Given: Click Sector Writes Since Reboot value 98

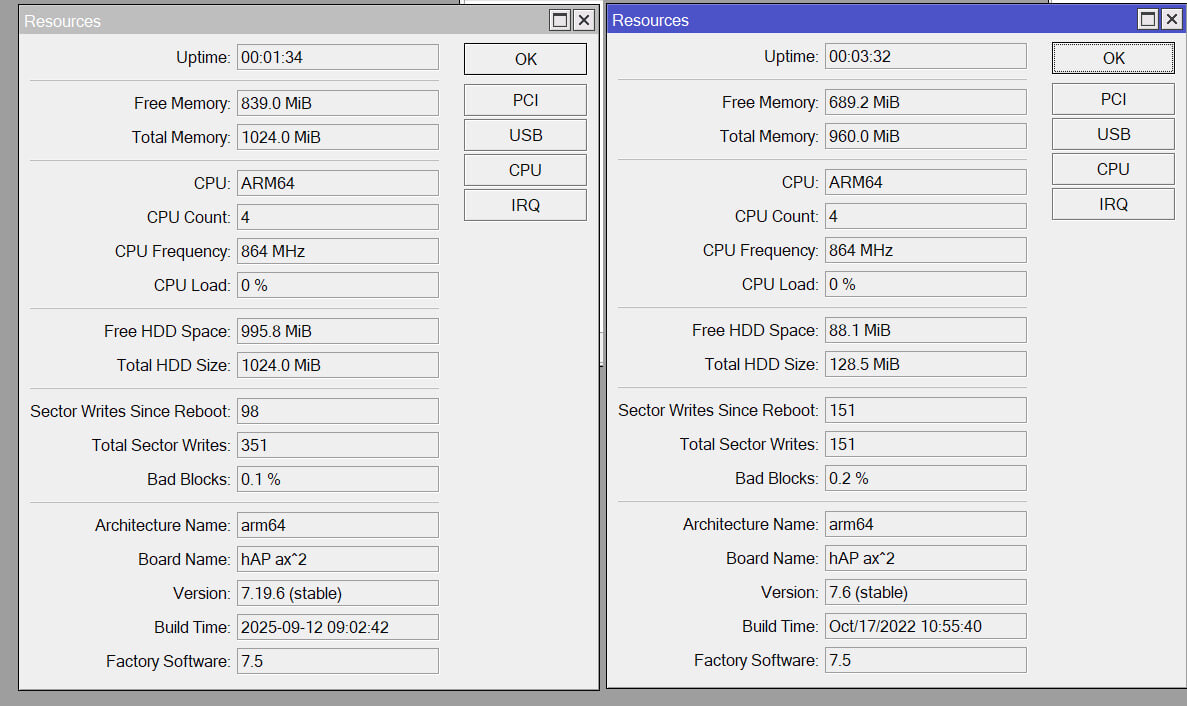Looking at the screenshot, I should pyautogui.click(x=338, y=412).
